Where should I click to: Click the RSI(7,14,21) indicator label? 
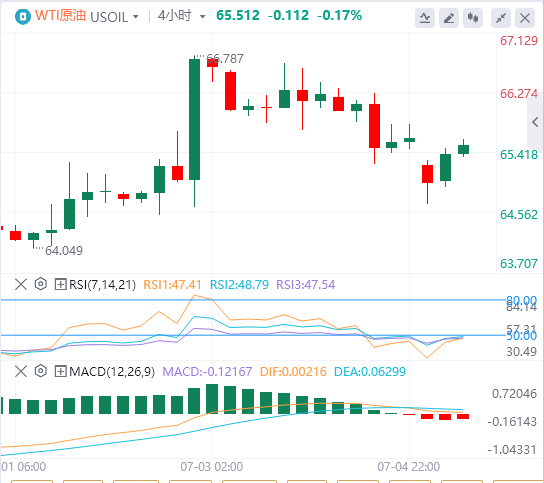[x=102, y=285]
